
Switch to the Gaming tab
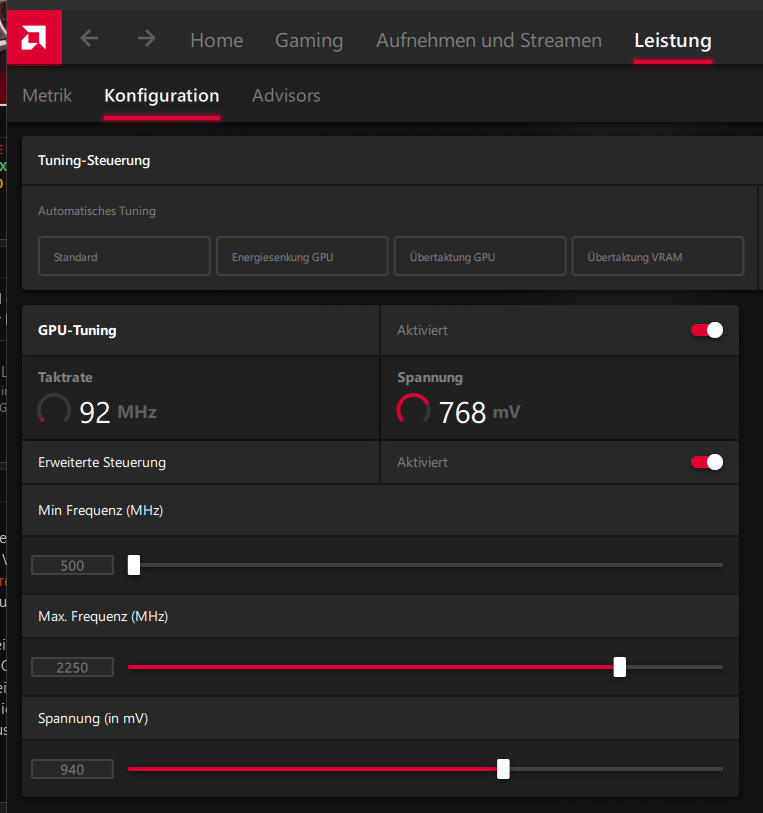309,40
